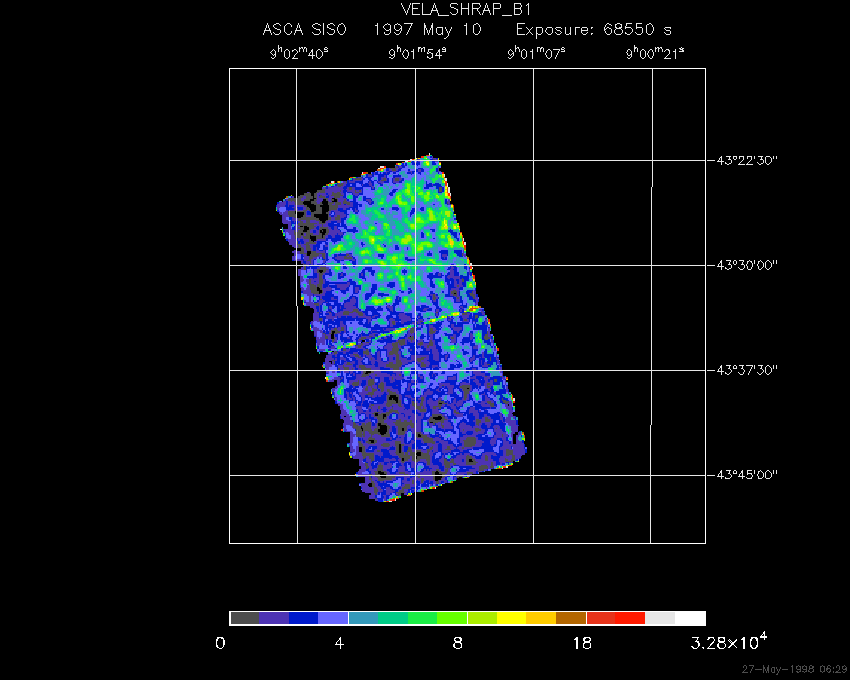Pick the white swatch at colorbar end
The height and width of the screenshot is (680, 850).
pos(690,618)
